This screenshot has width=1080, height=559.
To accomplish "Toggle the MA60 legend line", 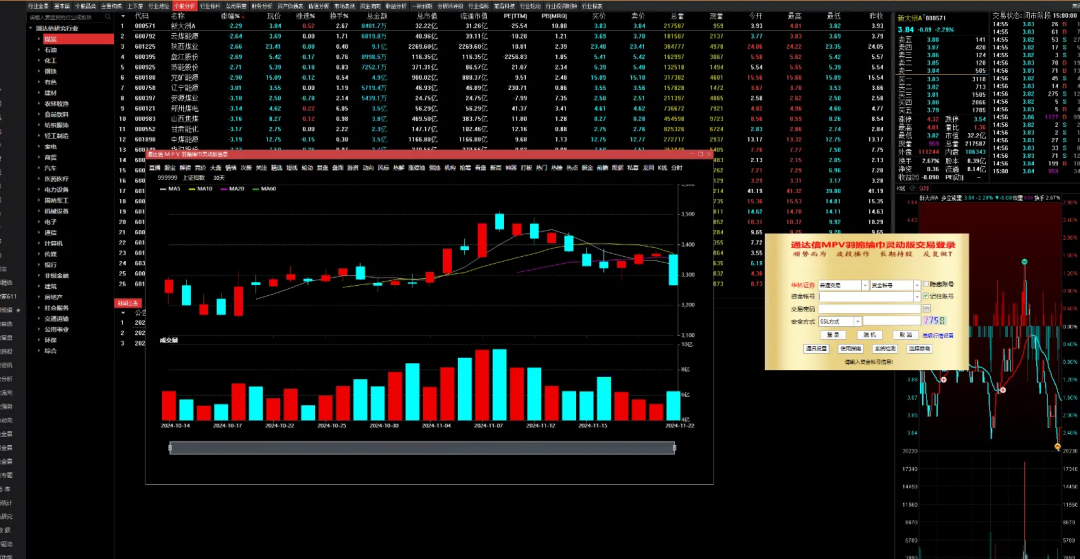I will click(264, 189).
